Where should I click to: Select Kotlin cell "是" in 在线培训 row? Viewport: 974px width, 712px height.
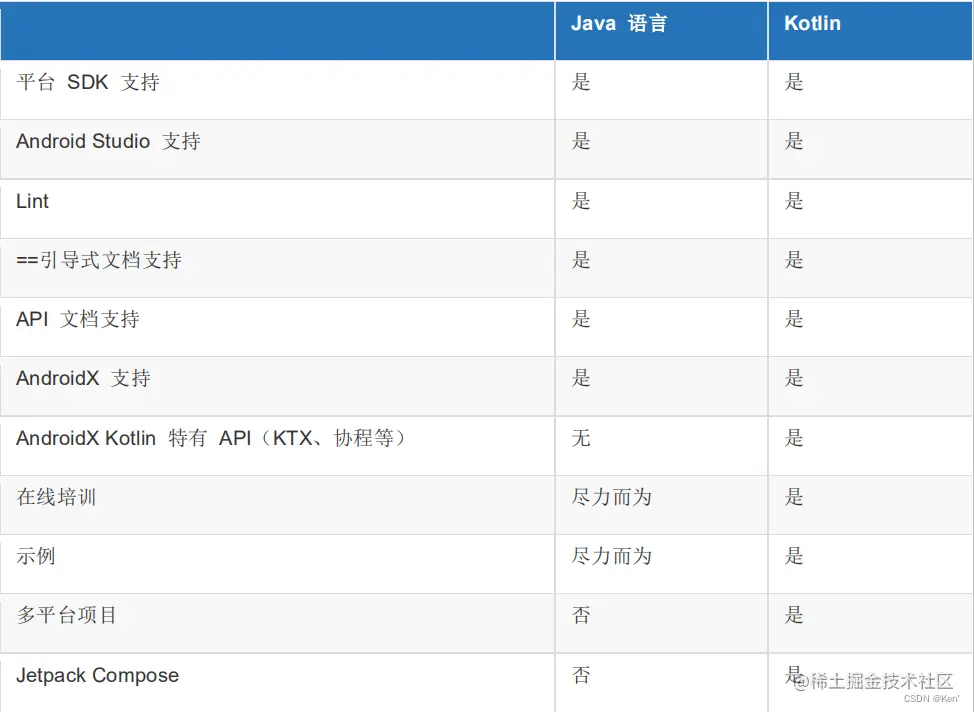pyautogui.click(x=794, y=496)
